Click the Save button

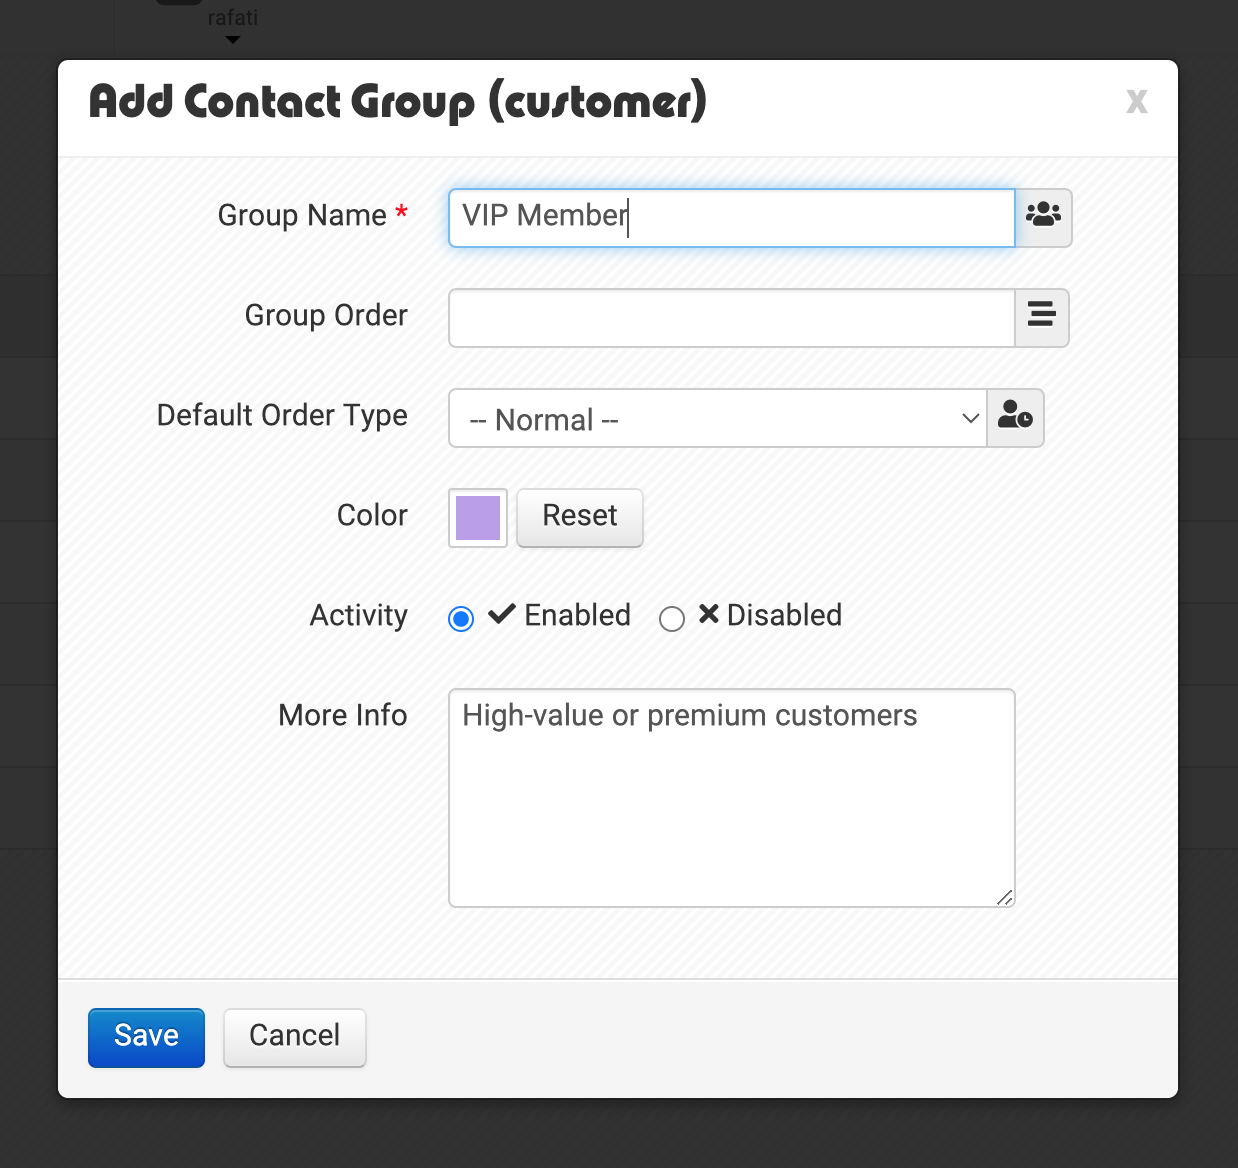tap(146, 1037)
